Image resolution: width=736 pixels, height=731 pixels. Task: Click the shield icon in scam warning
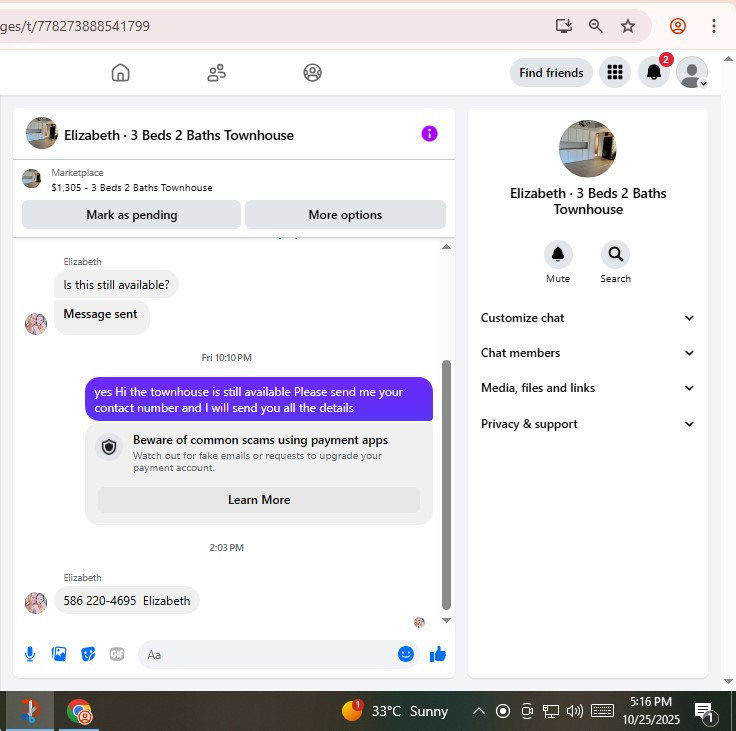pos(109,447)
